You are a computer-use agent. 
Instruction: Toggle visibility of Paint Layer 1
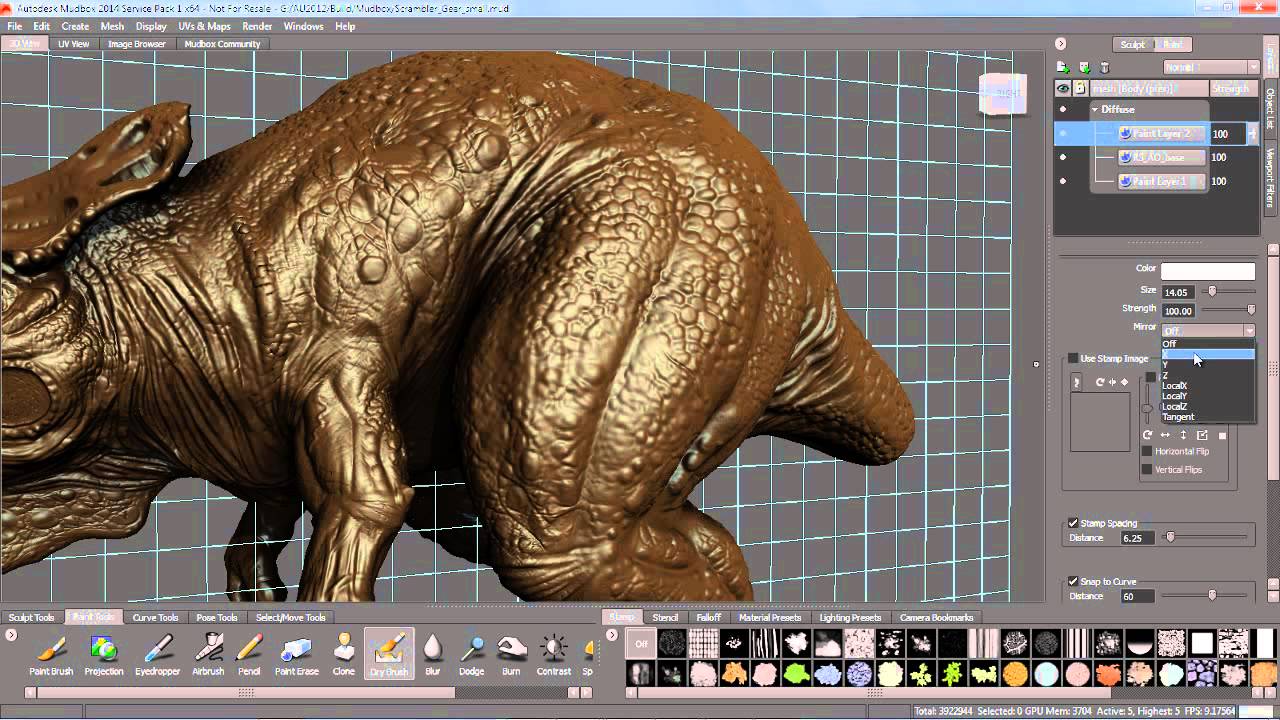click(1063, 181)
